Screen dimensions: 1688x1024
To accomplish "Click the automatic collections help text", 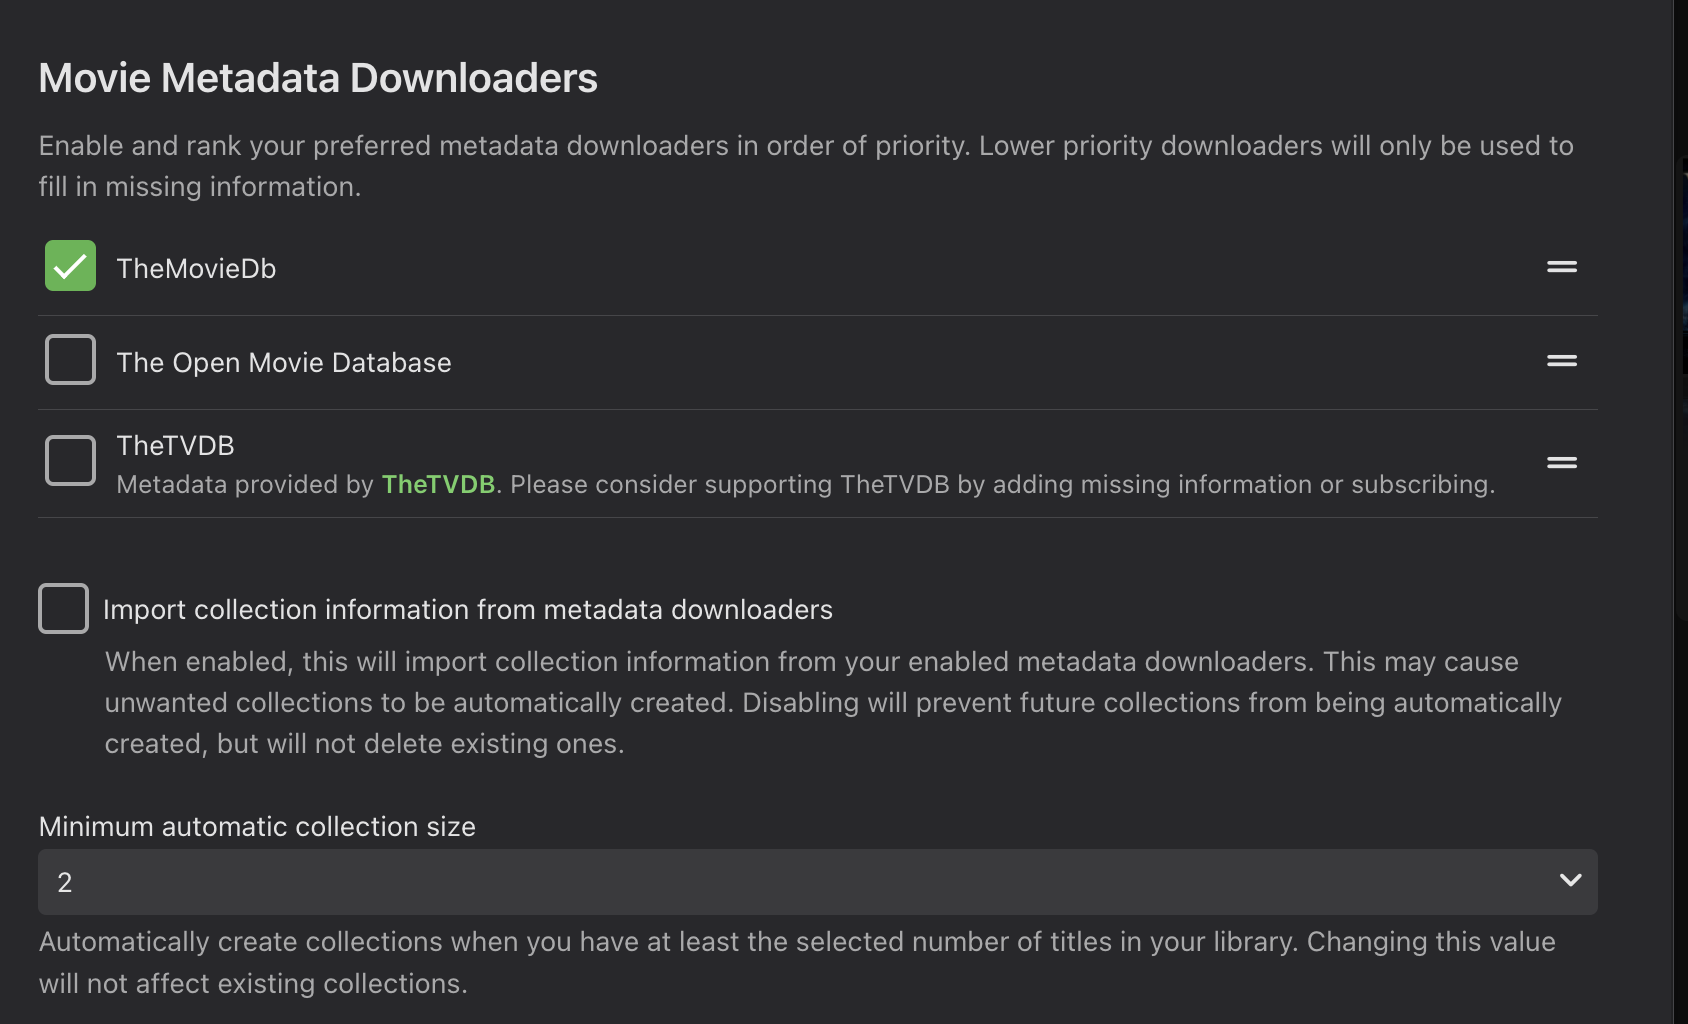I will (x=796, y=962).
